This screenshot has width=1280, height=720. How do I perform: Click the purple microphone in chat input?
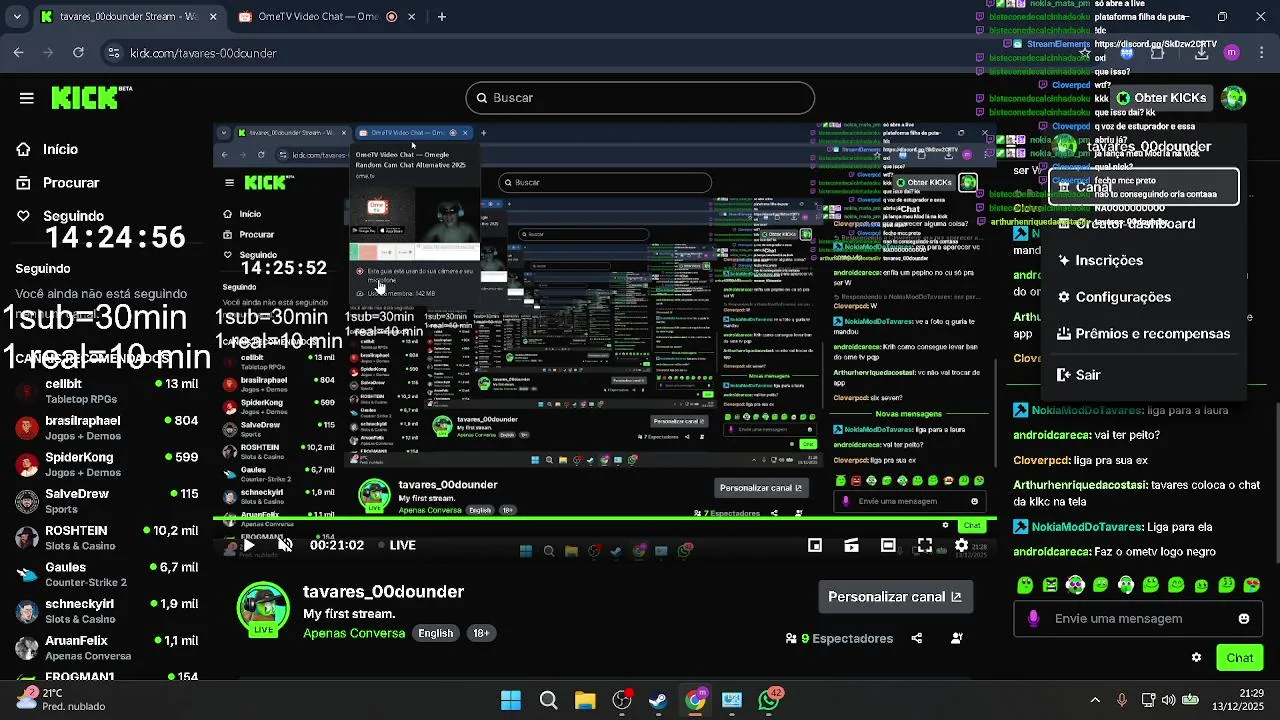pos(1033,619)
